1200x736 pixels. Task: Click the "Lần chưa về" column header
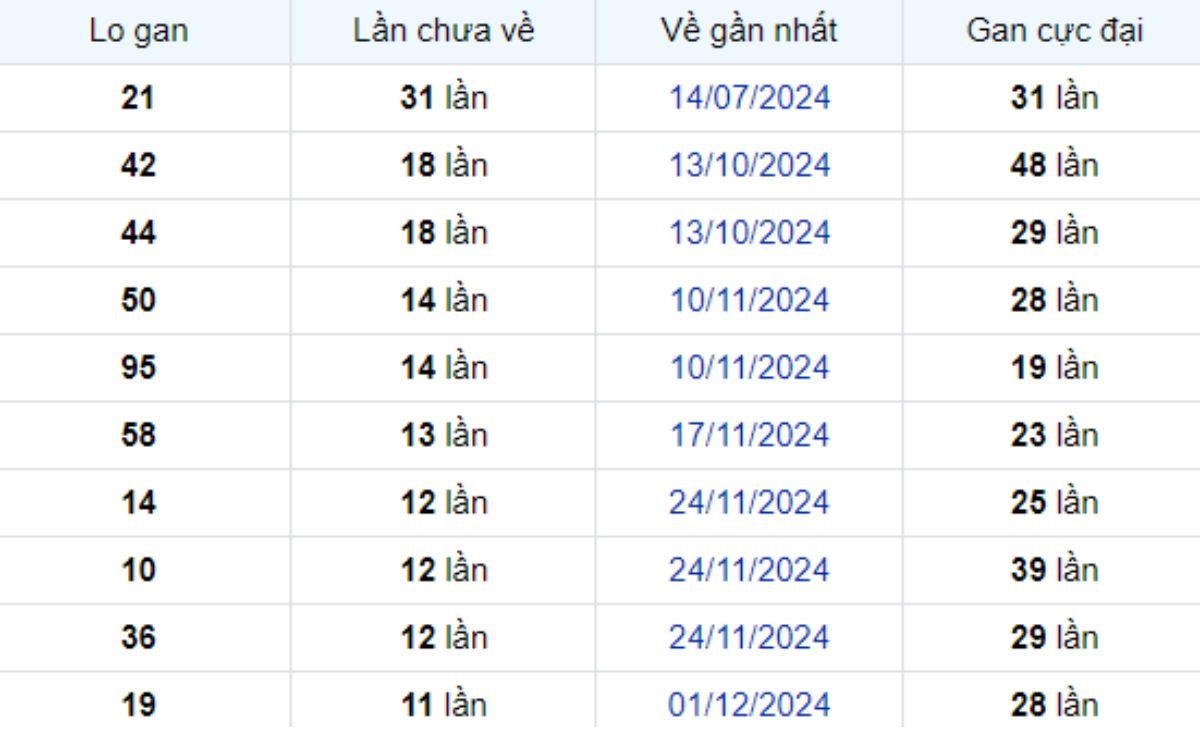(x=444, y=31)
